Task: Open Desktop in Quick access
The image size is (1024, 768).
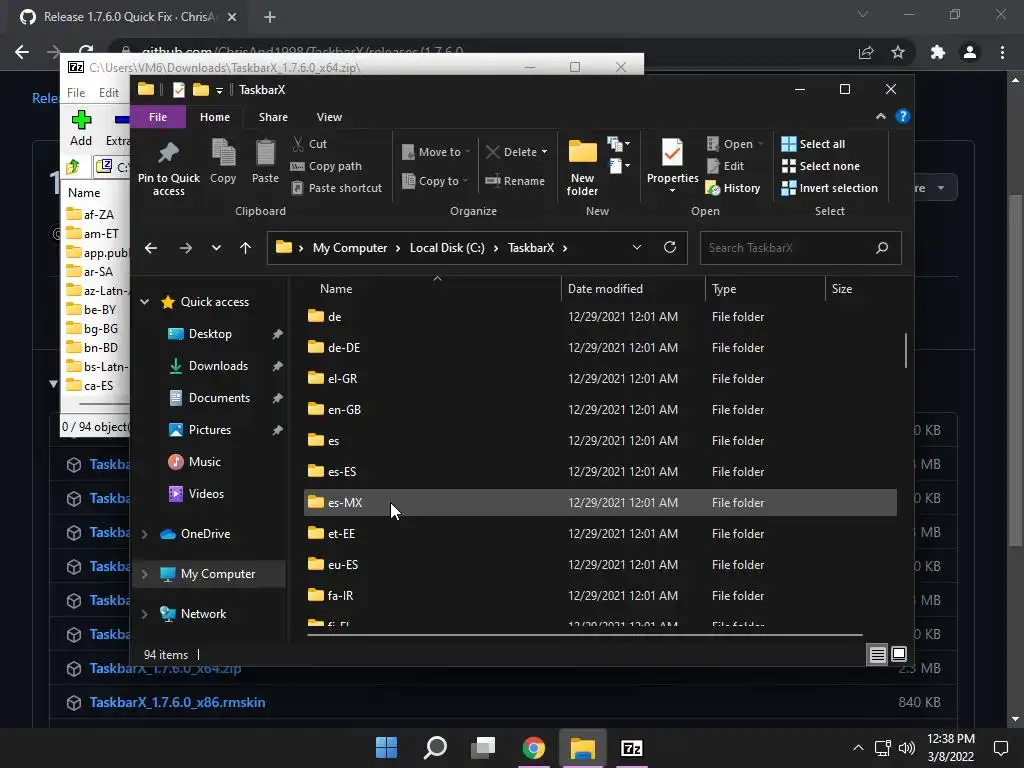Action: pos(210,334)
